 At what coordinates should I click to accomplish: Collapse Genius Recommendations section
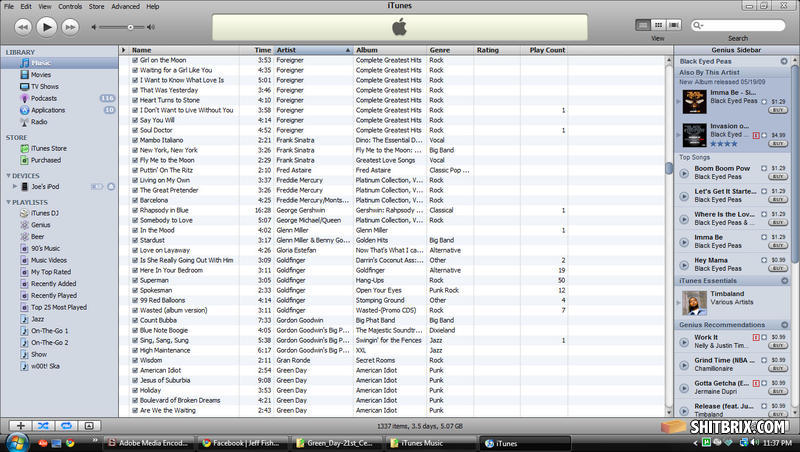pyautogui.click(x=784, y=325)
